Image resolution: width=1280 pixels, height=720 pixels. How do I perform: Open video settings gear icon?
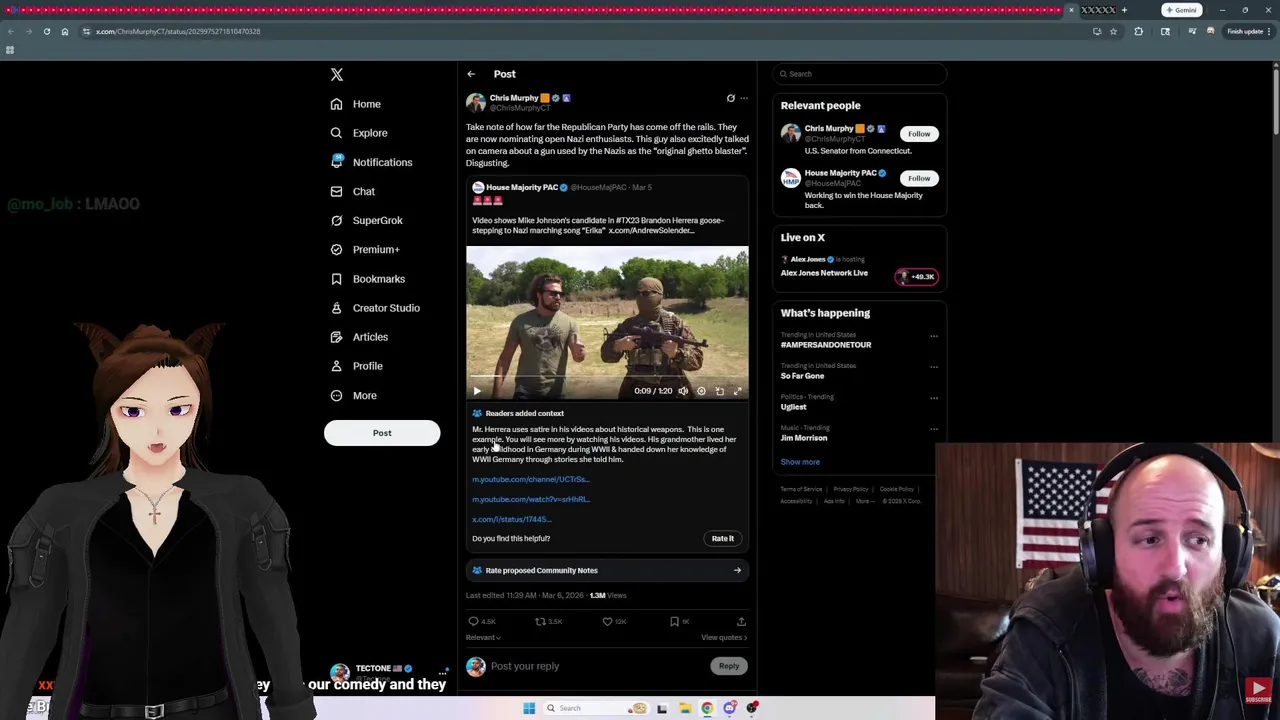[701, 391]
